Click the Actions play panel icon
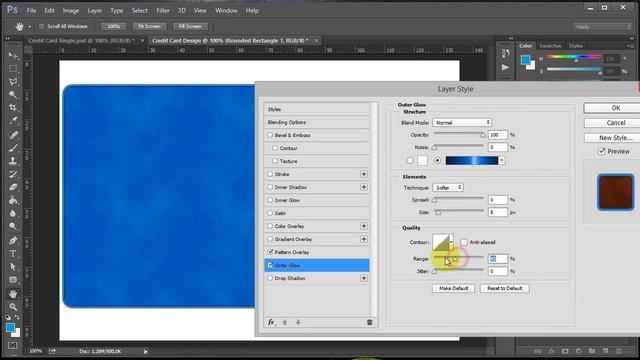Viewport: 640px width, 360px height. point(506,67)
